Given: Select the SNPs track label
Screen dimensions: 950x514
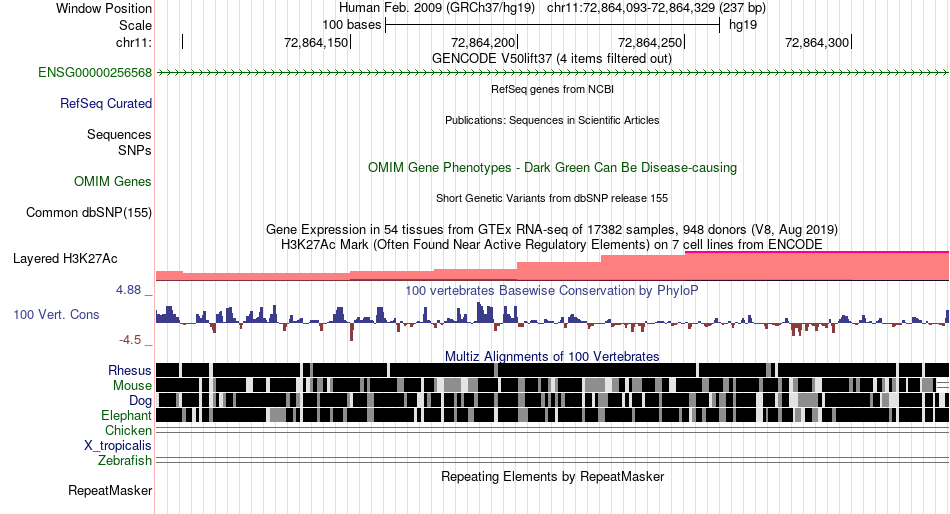Looking at the screenshot, I should 135,150.
